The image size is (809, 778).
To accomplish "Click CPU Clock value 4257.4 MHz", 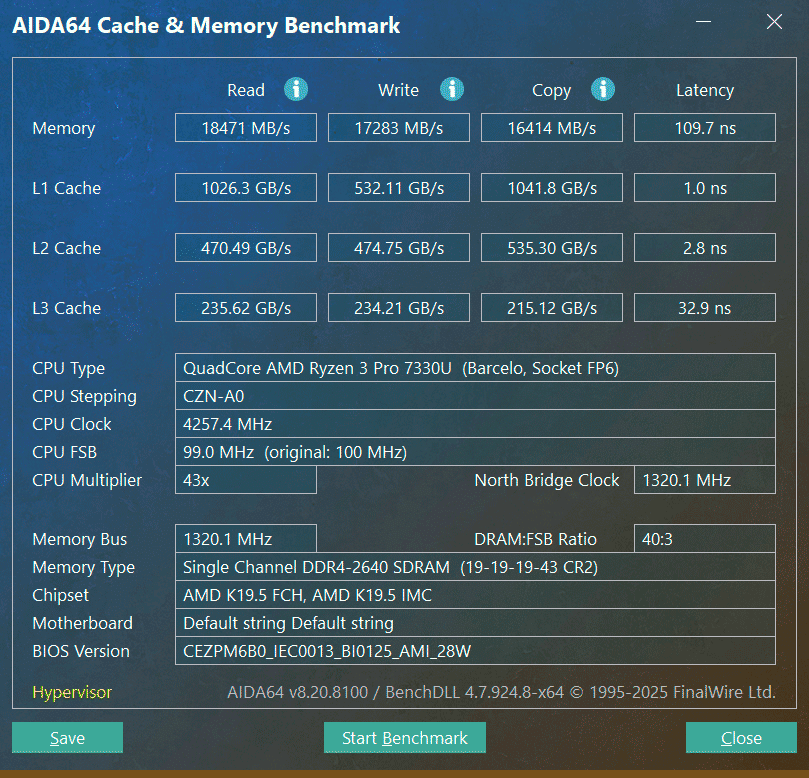I will (x=475, y=424).
